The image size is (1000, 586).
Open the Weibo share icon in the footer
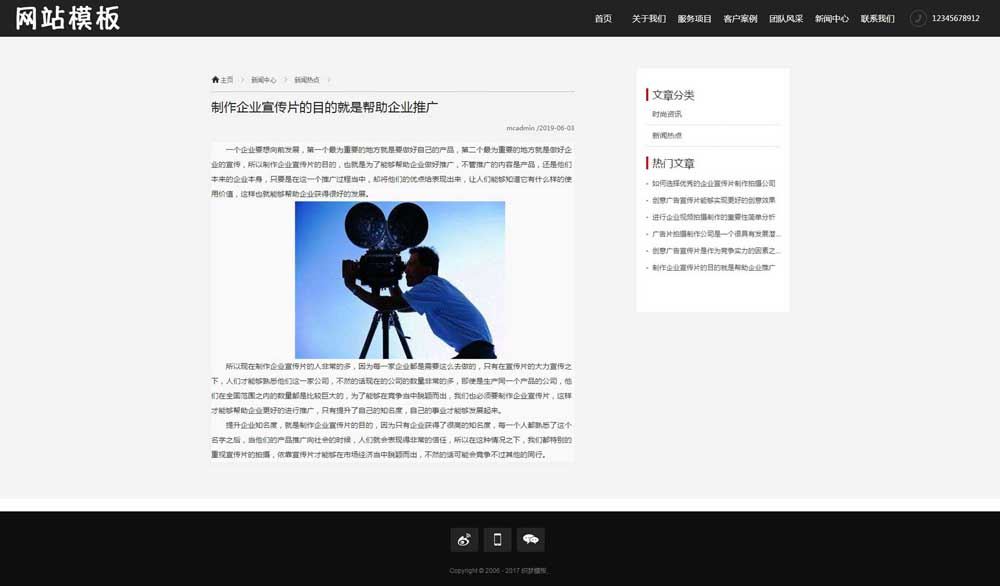click(x=463, y=539)
